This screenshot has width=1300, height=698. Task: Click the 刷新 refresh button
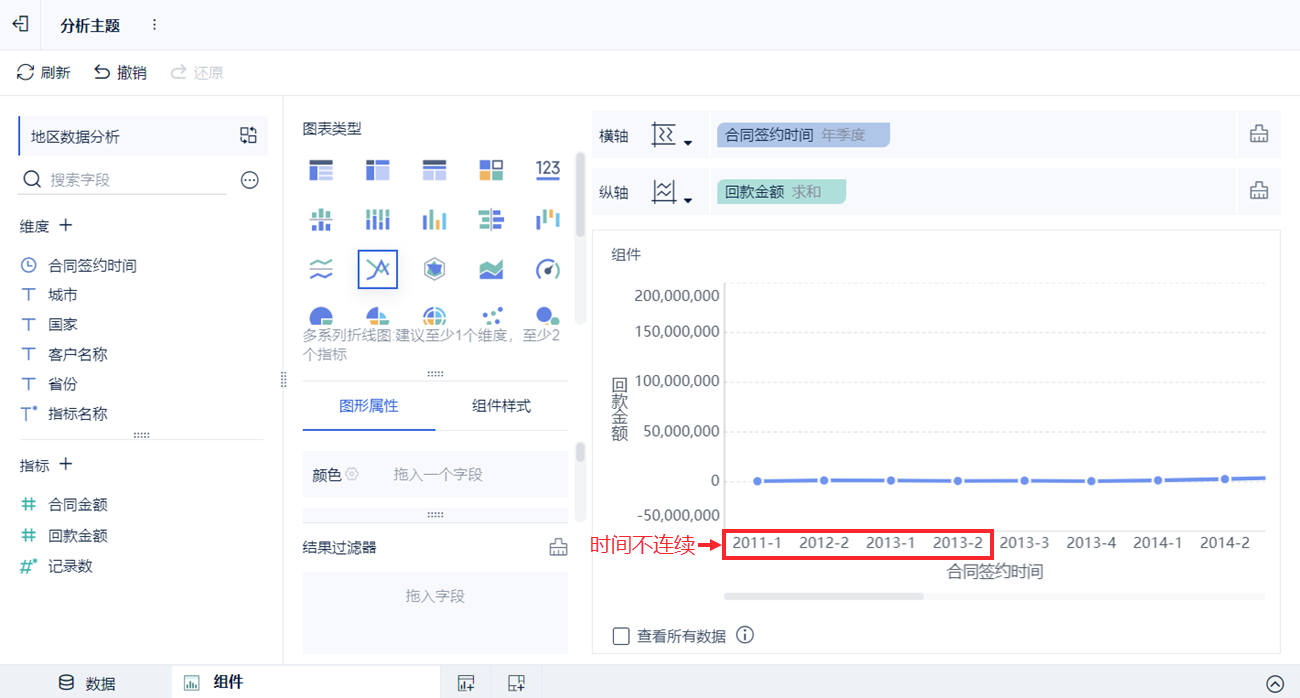click(x=44, y=72)
